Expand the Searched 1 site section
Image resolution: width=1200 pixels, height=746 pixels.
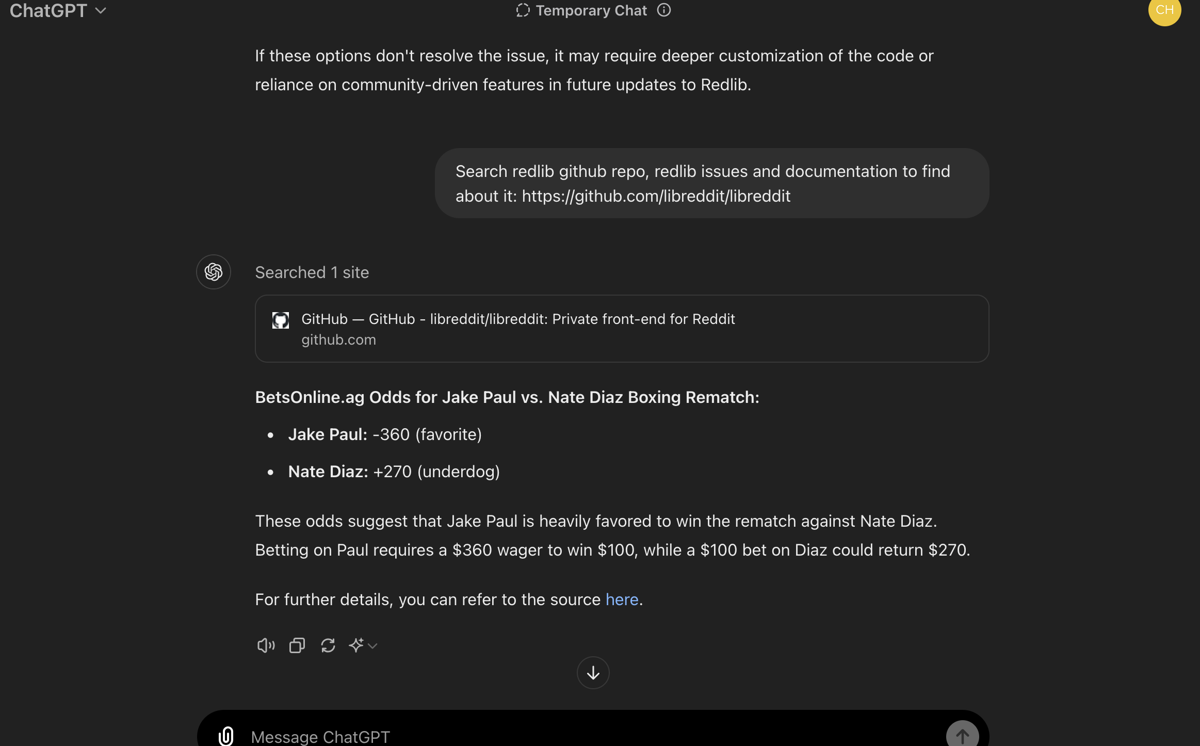click(x=312, y=272)
